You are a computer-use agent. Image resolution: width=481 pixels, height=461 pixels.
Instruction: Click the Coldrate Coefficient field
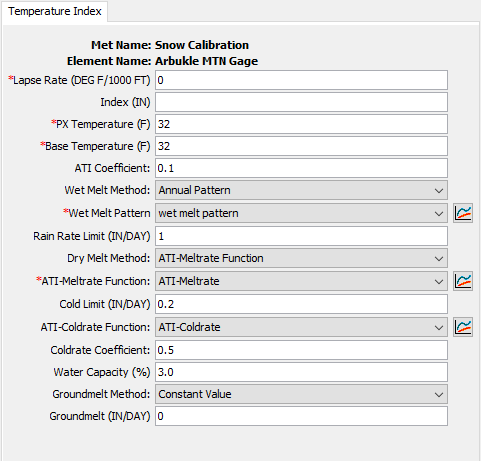coord(301,350)
